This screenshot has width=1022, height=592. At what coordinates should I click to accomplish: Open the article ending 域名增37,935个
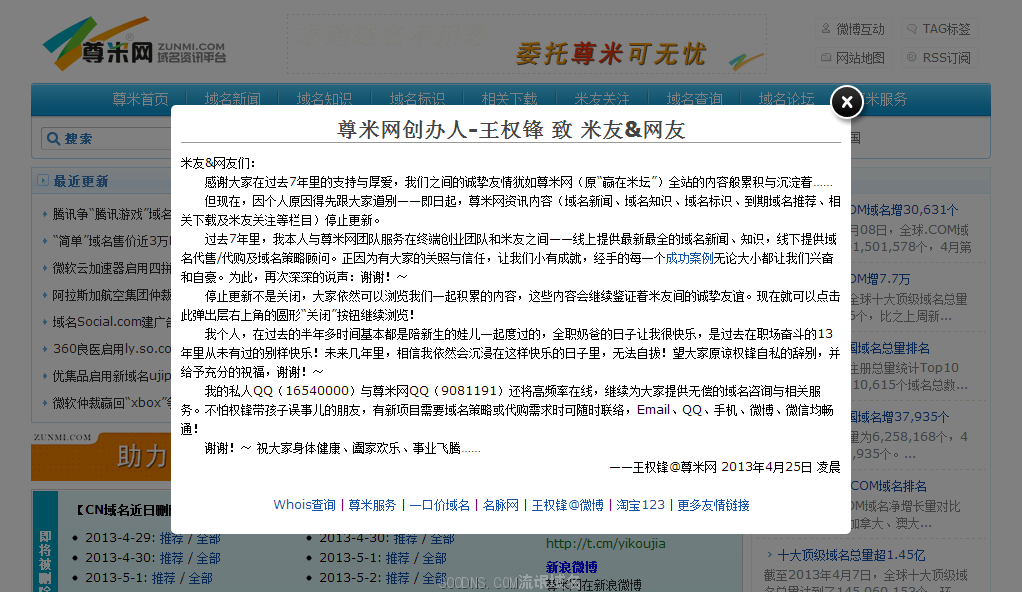(900, 417)
